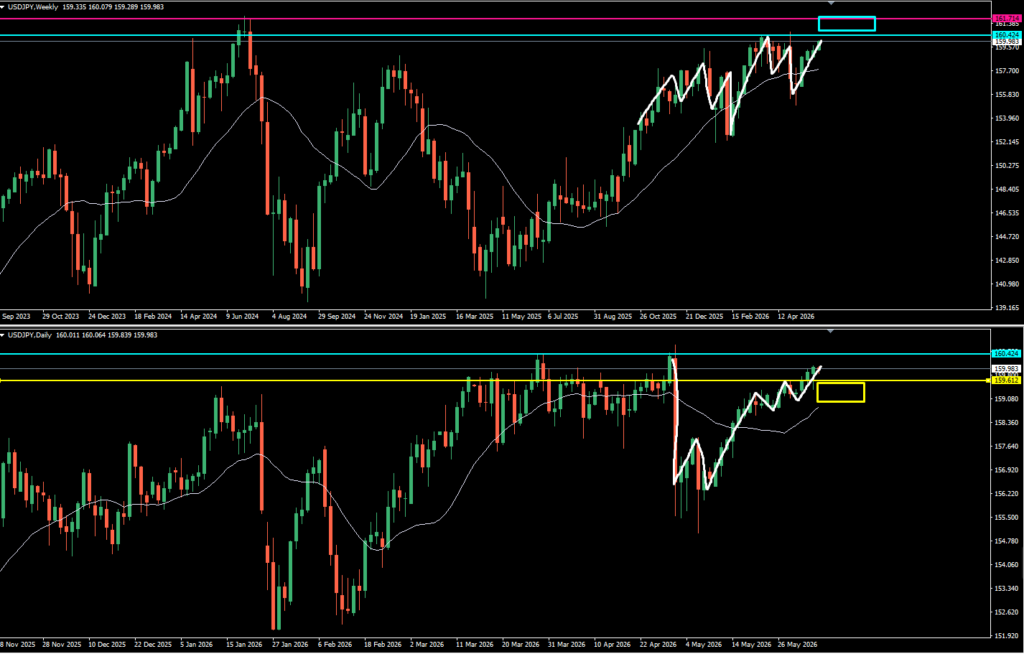Click the Weekly chart shift marker triangle

click(x=831, y=3)
